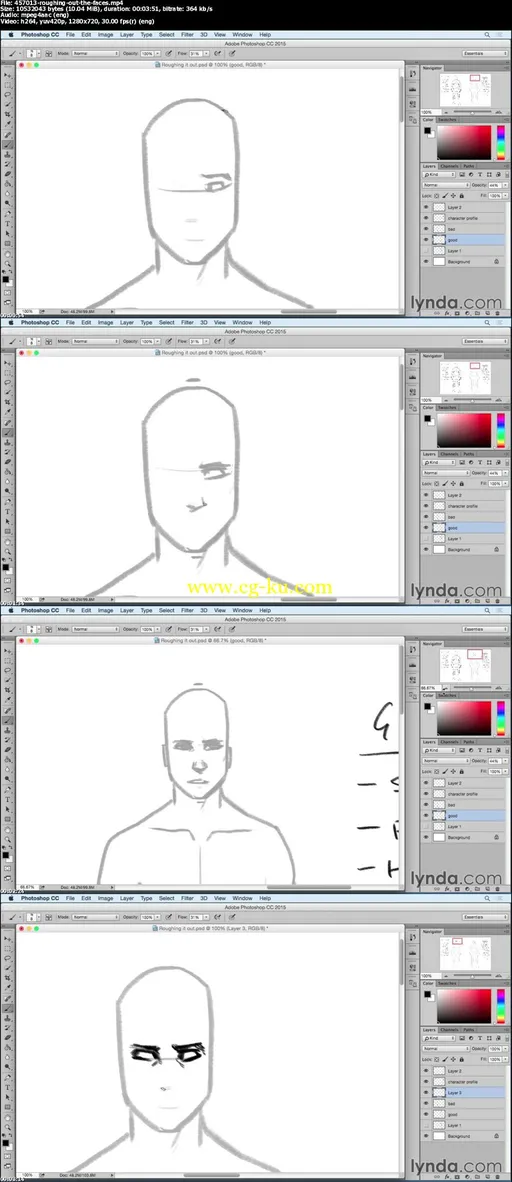Select Blur tool in the one-eyed sketch frame
Screen dimensions: 512x1182
click(8, 193)
